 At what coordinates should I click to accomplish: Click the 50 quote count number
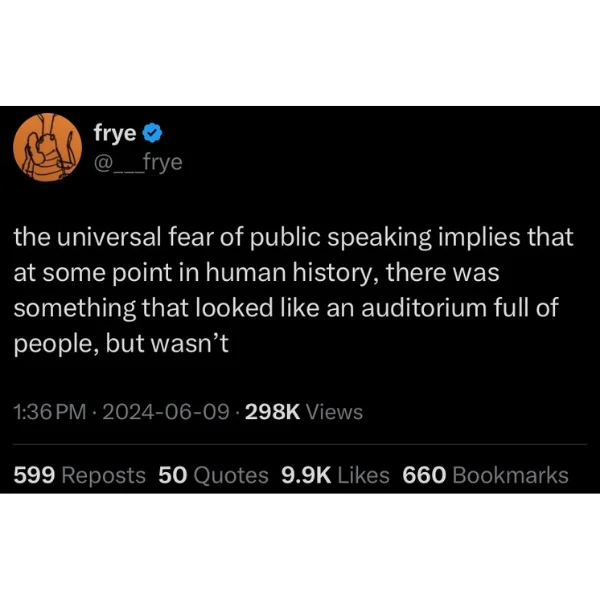click(x=173, y=475)
